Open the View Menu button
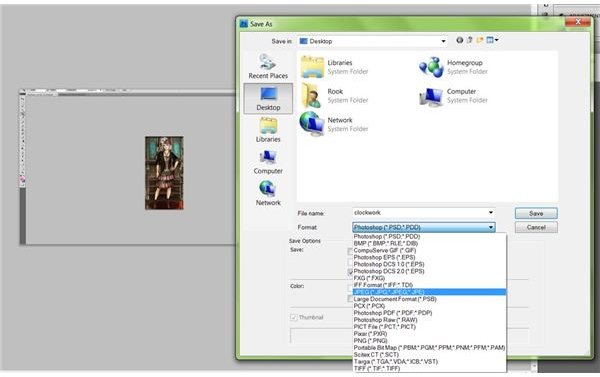Viewport: 600px width, 377px height. pyautogui.click(x=492, y=40)
